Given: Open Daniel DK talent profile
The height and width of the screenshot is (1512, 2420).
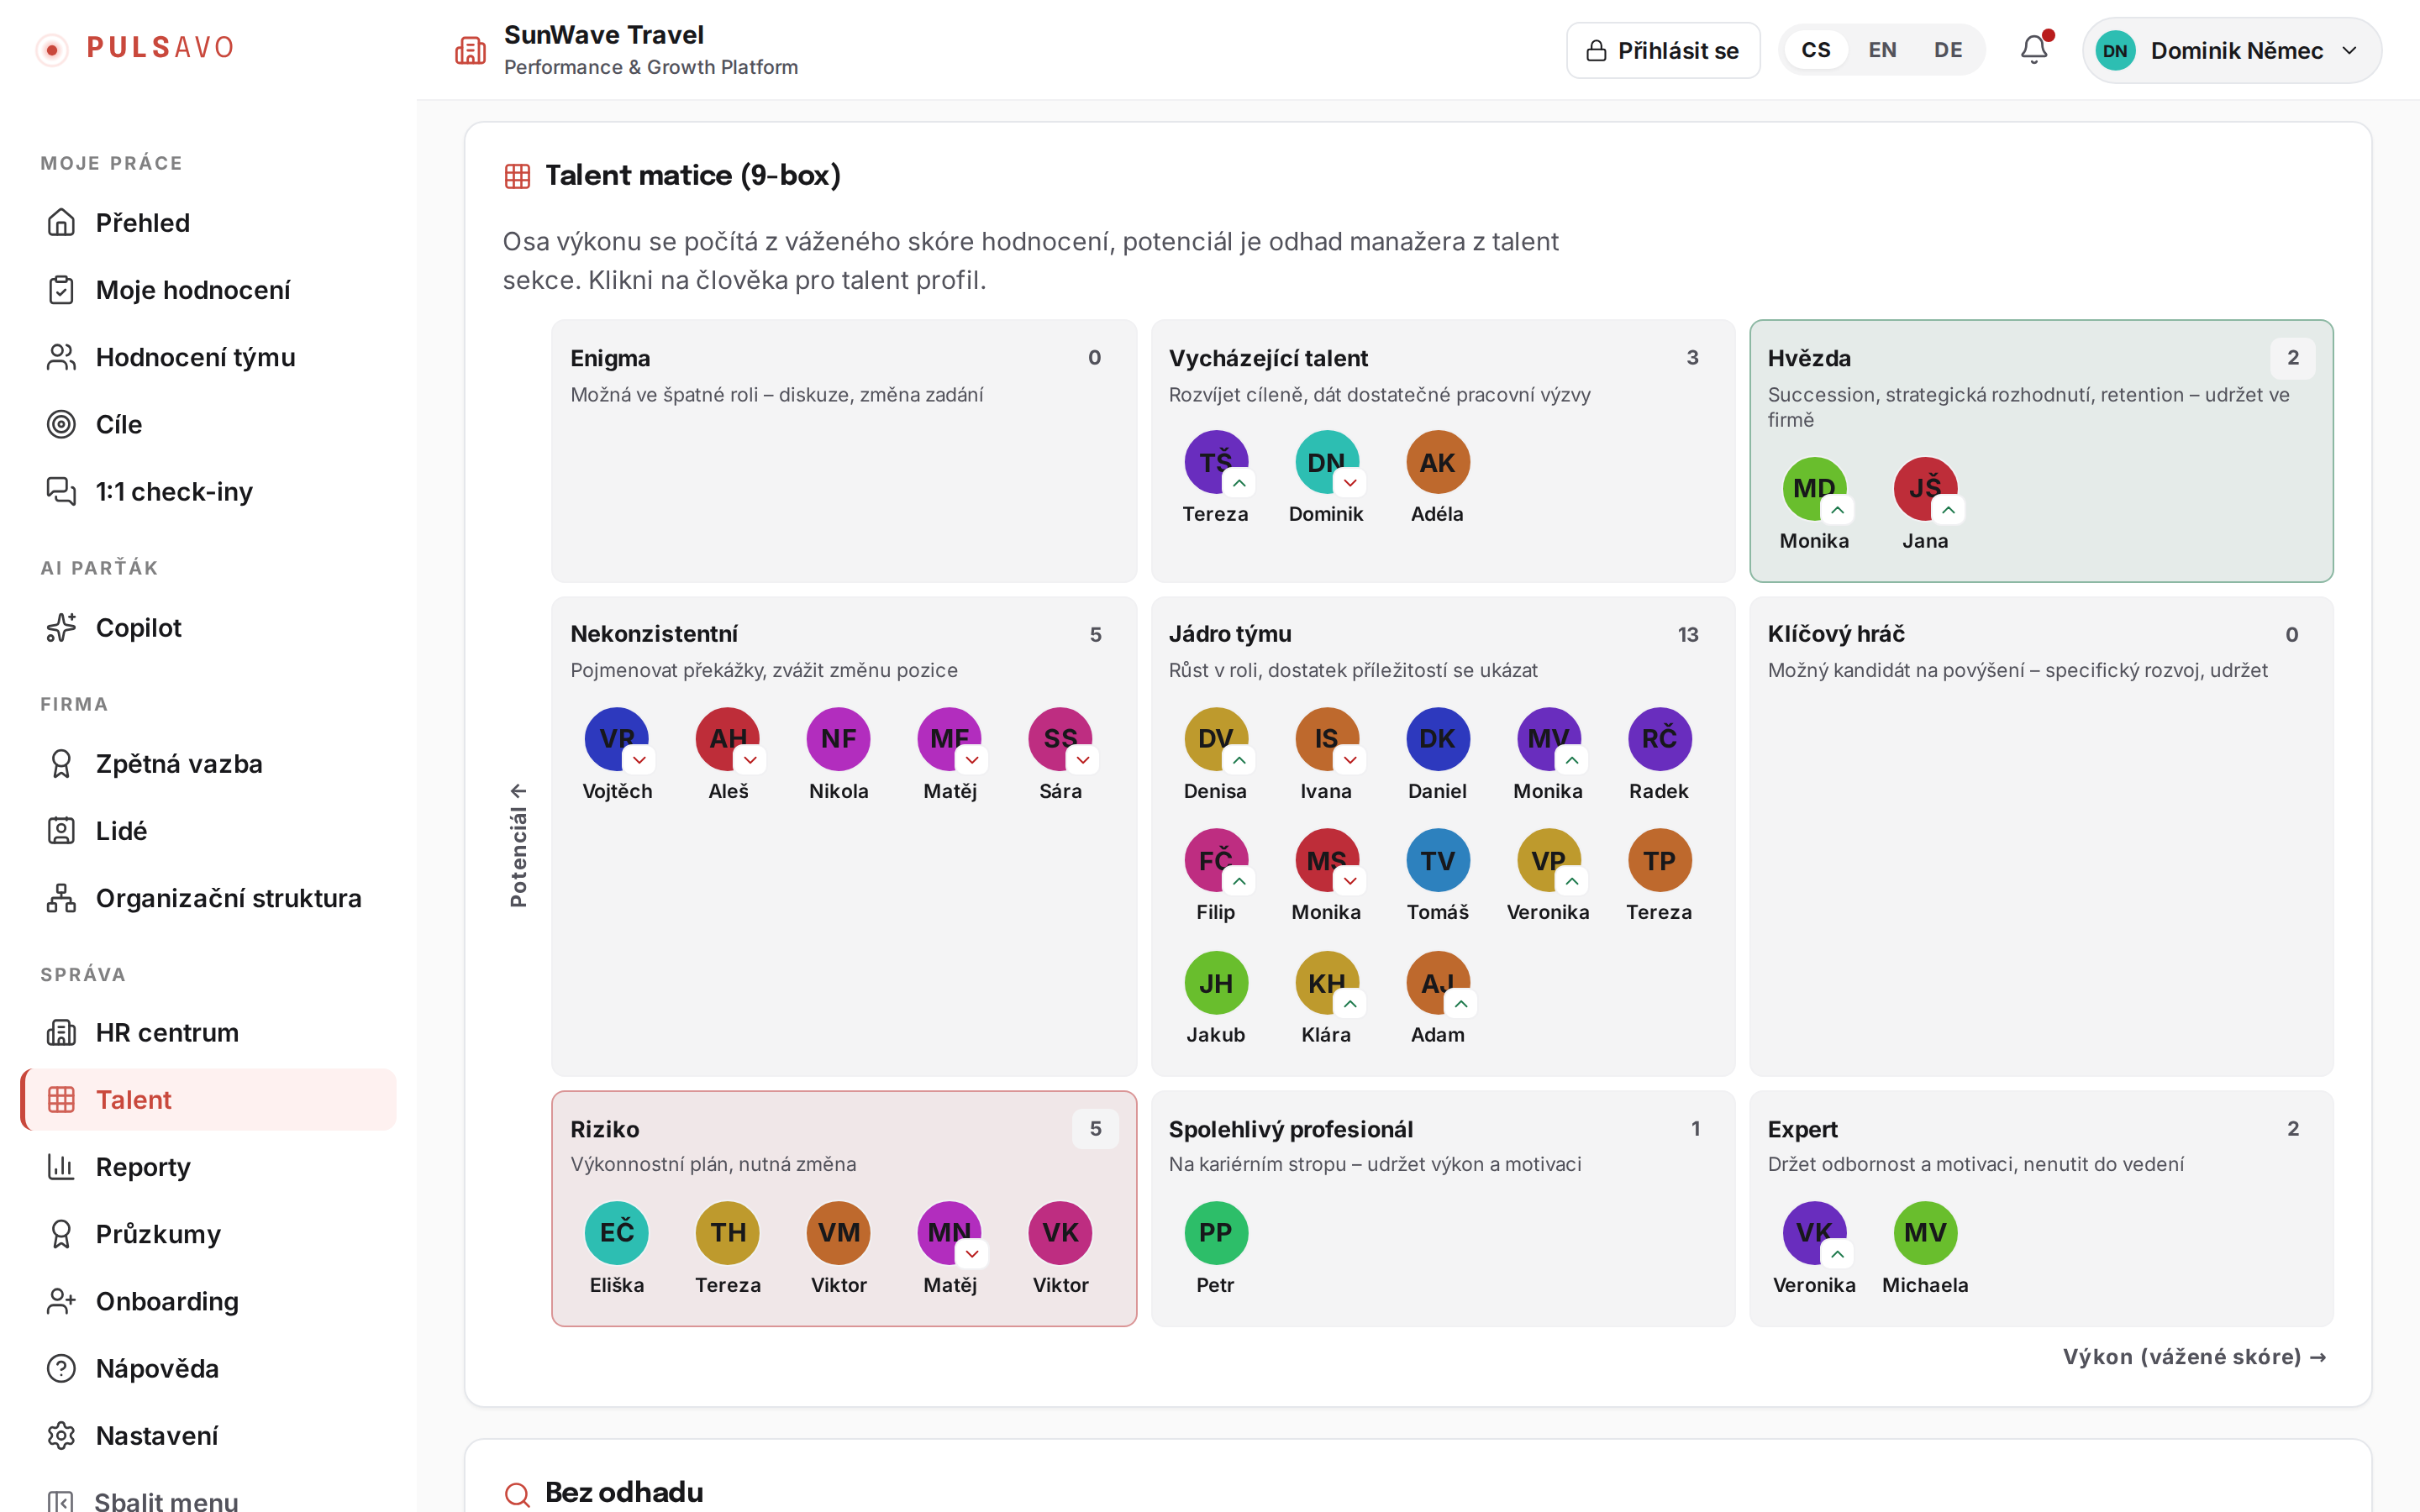Looking at the screenshot, I should point(1437,755).
